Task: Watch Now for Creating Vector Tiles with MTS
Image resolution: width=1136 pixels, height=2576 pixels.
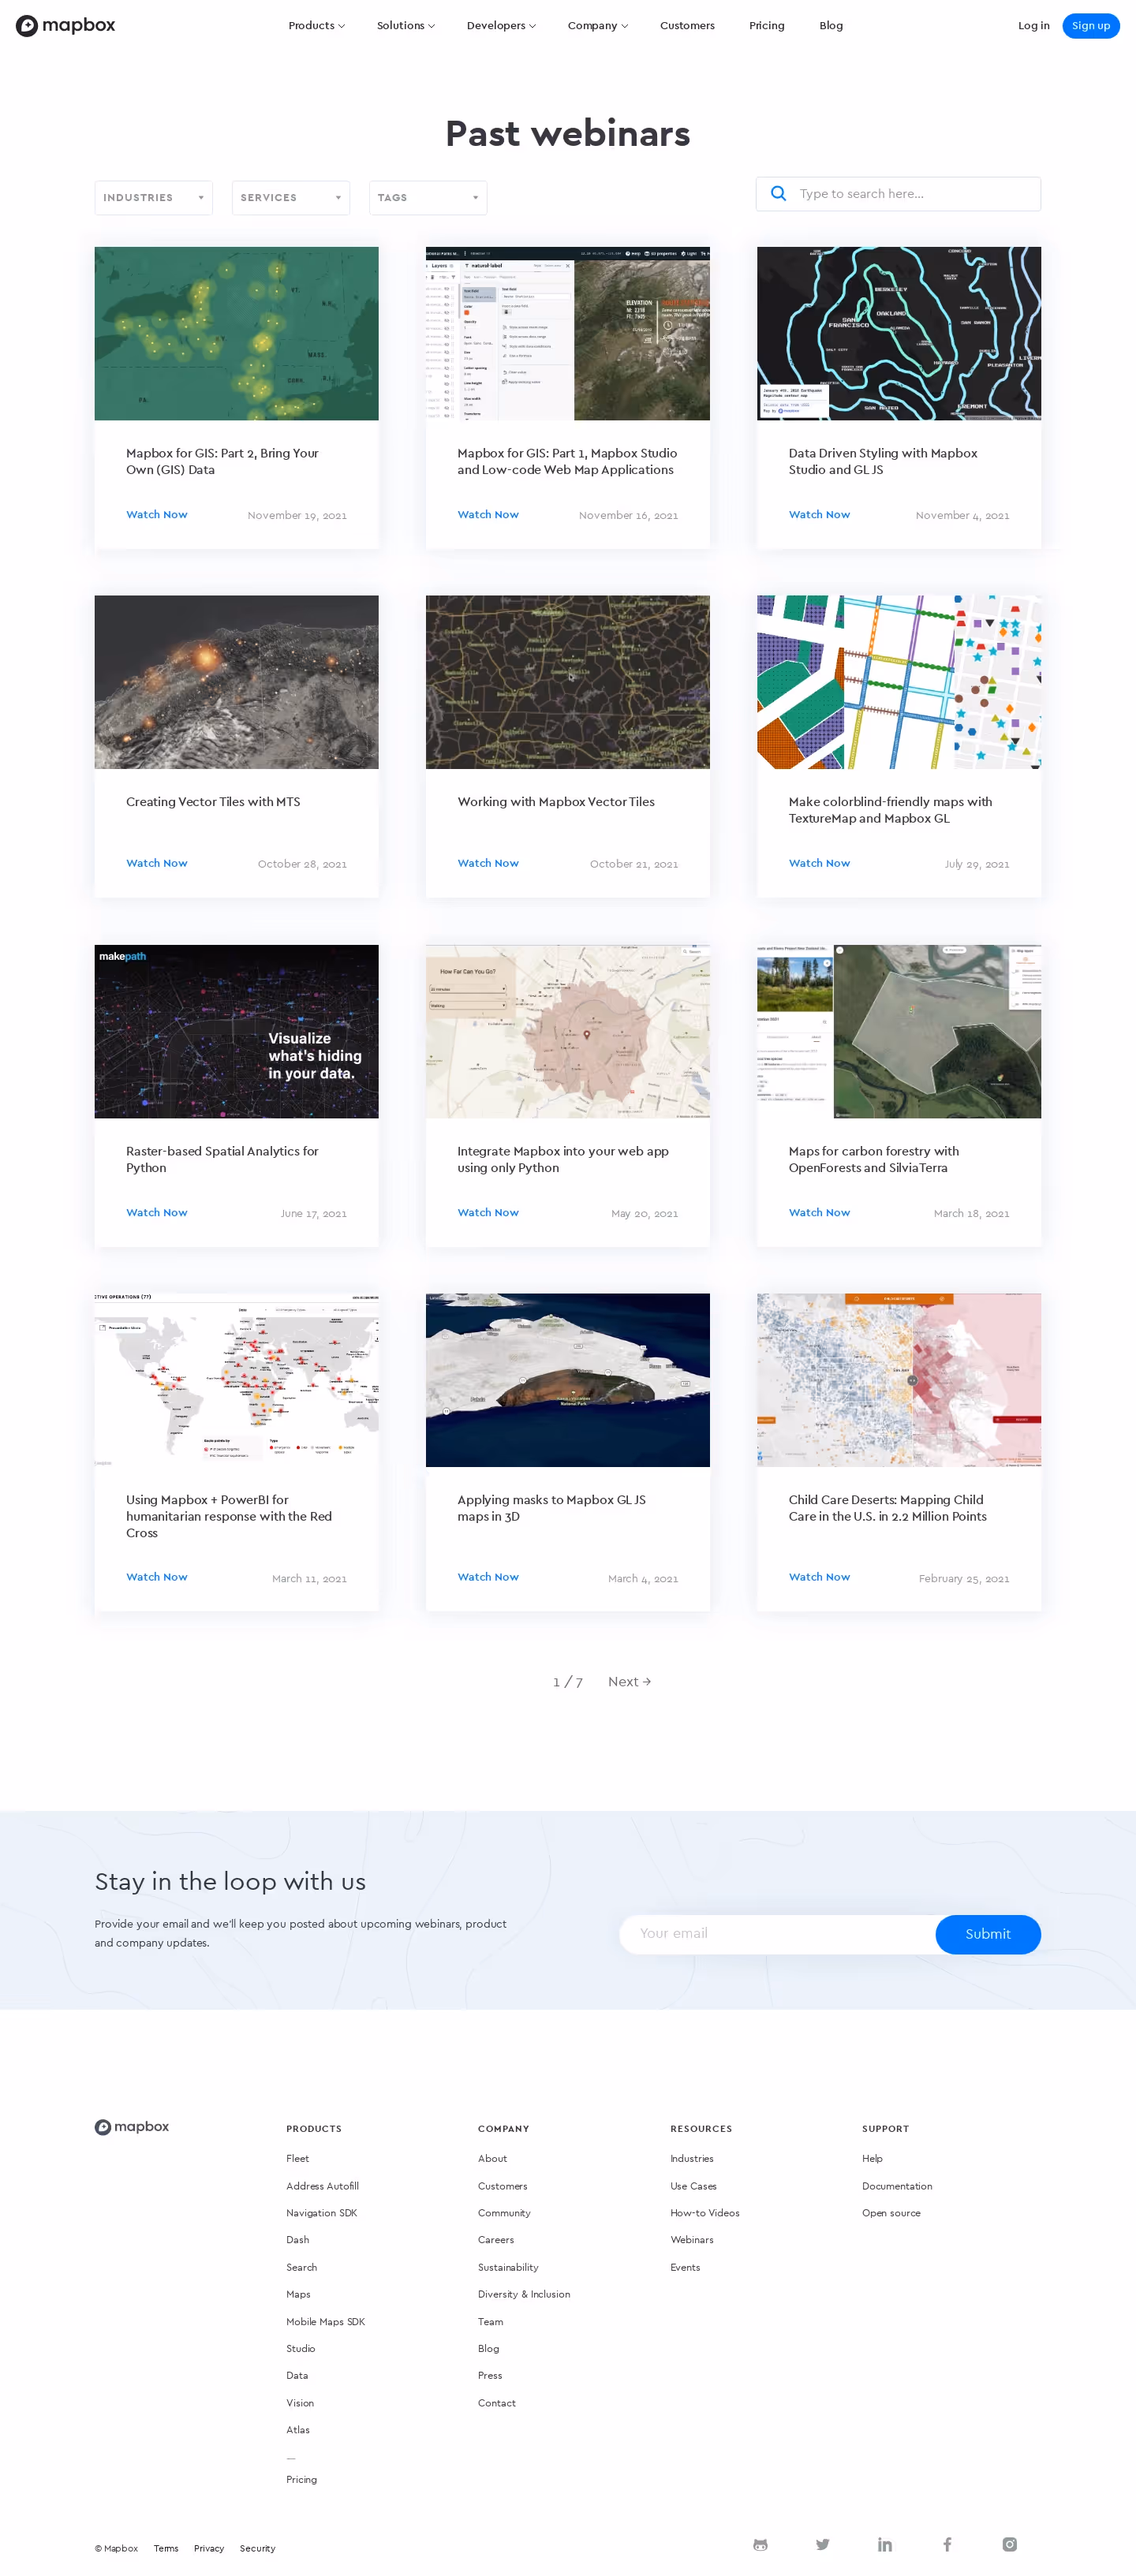Action: [157, 863]
